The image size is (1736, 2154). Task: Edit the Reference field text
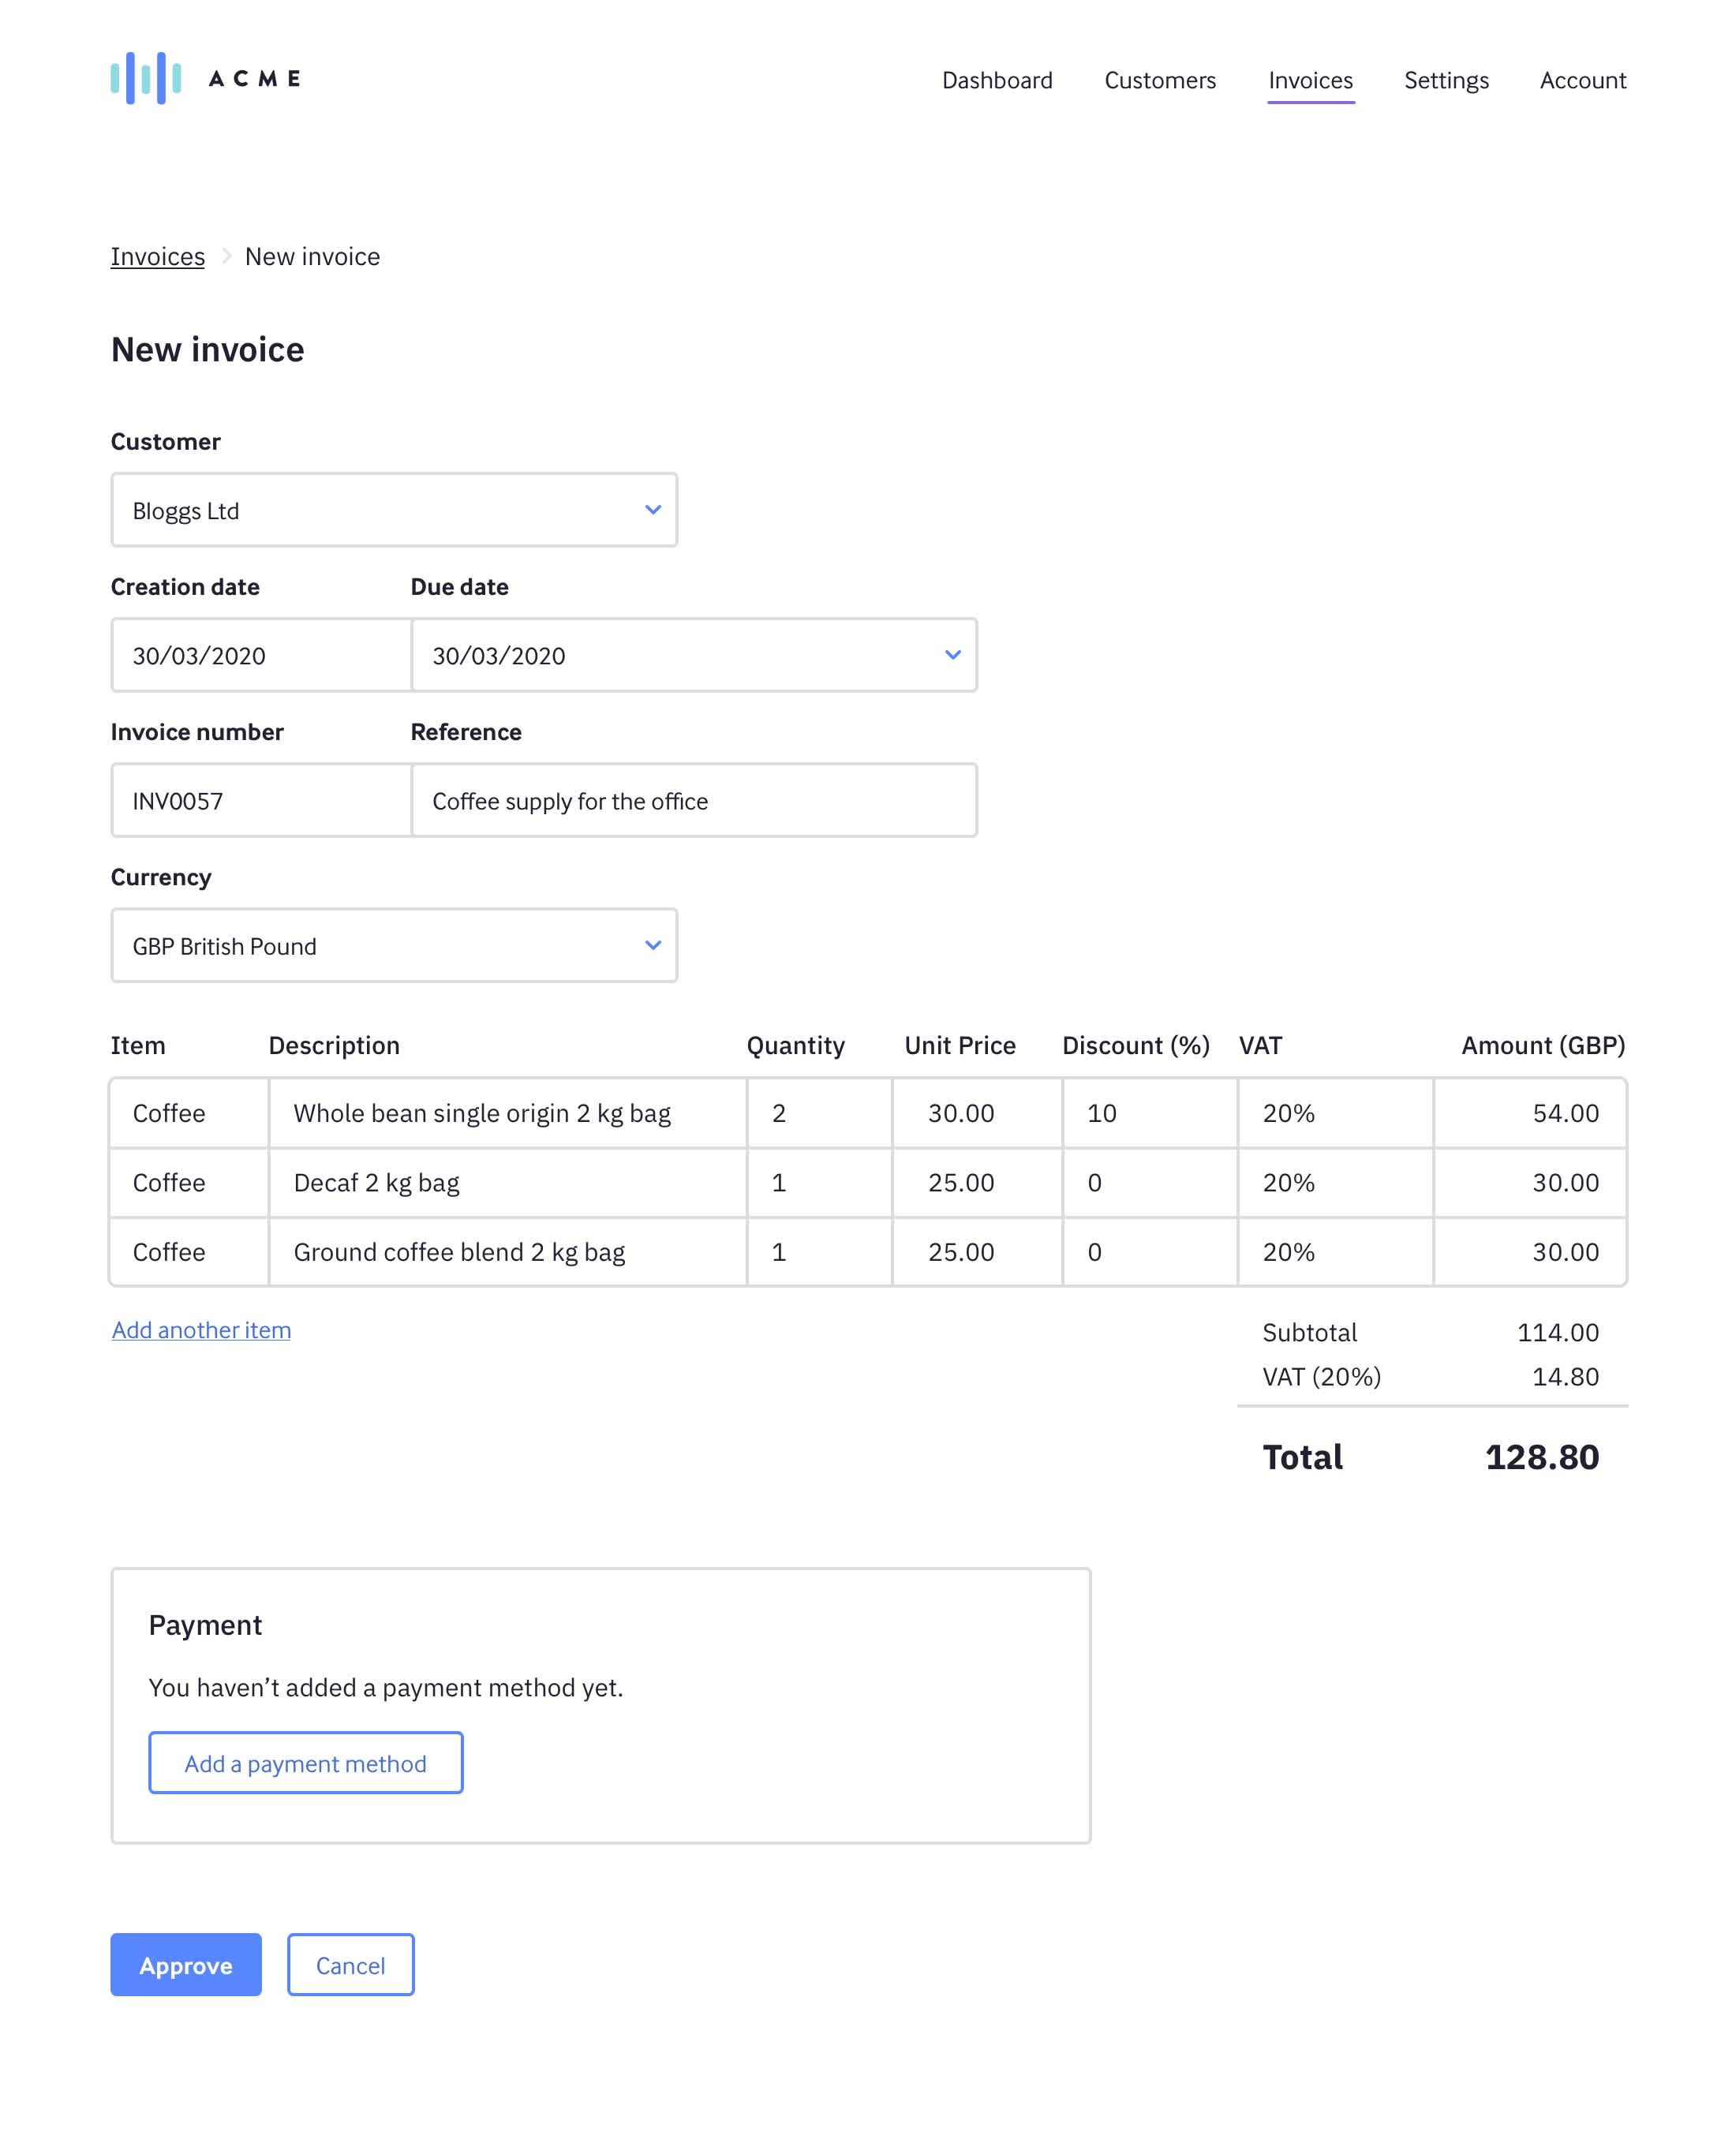[x=693, y=800]
